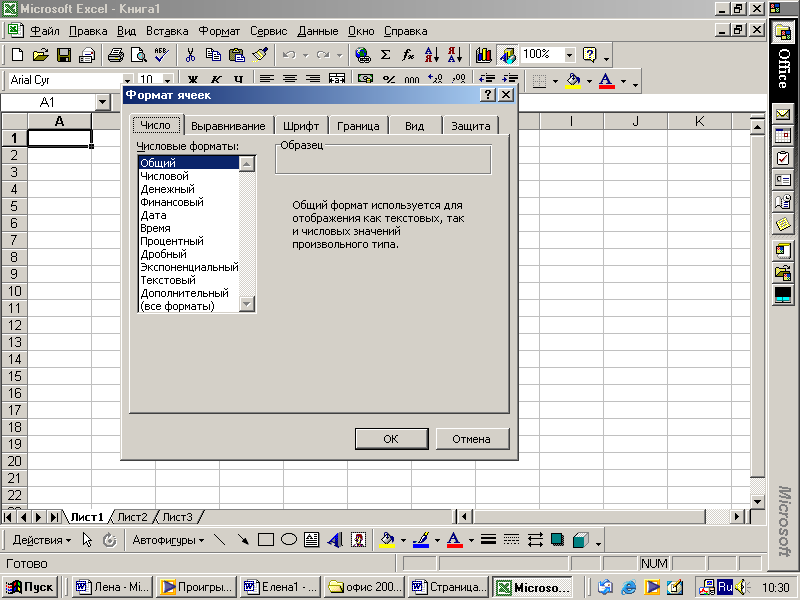The height and width of the screenshot is (600, 800).
Task: Click the Shadow style icon
Action: [x=558, y=540]
